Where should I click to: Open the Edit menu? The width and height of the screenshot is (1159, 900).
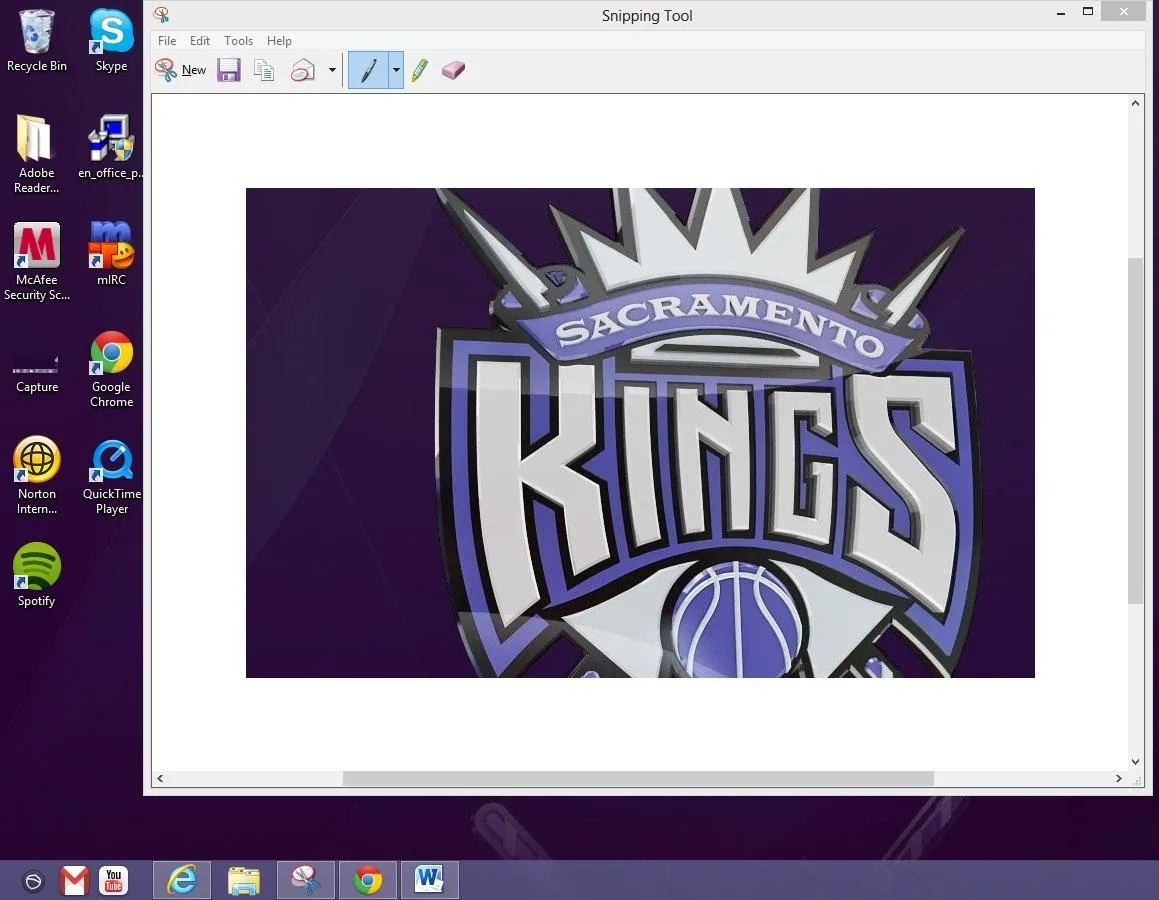point(200,41)
